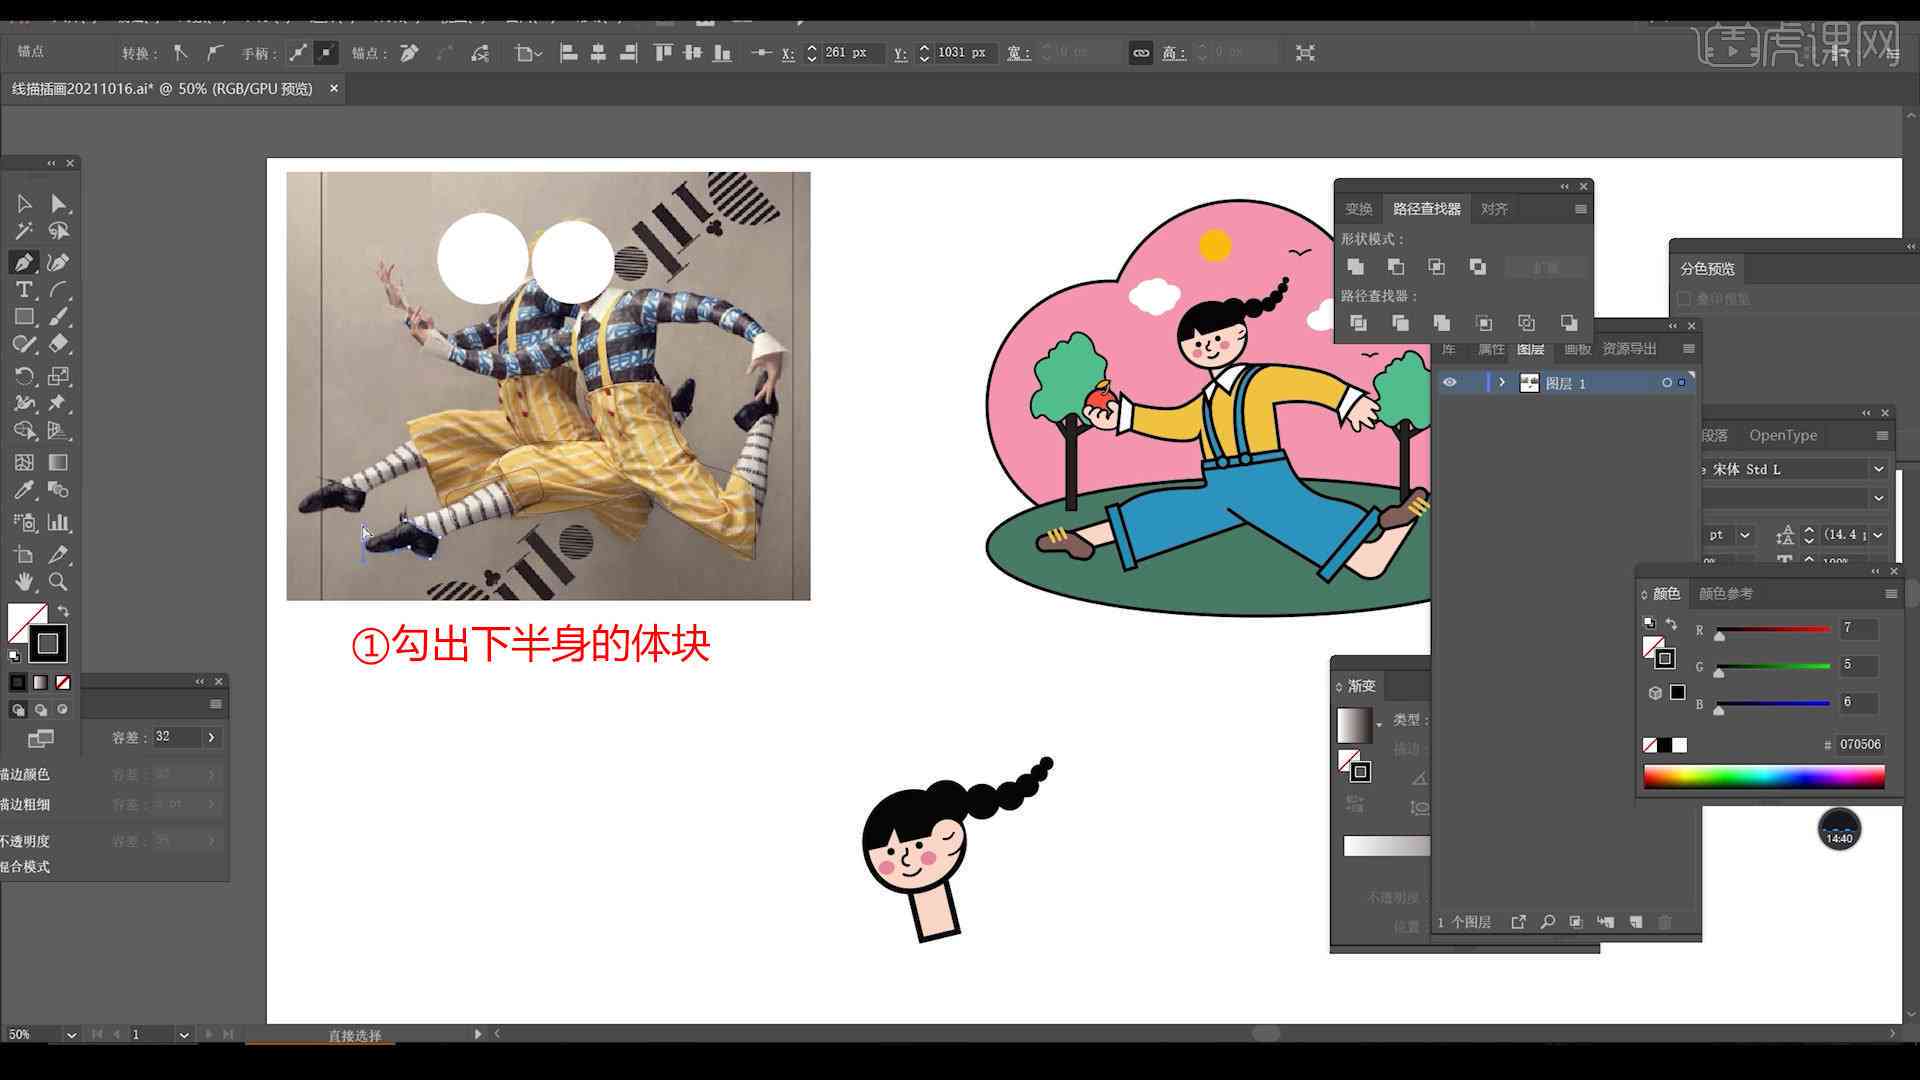Click target circle of 图层 1
This screenshot has height=1080, width=1920.
(x=1666, y=383)
